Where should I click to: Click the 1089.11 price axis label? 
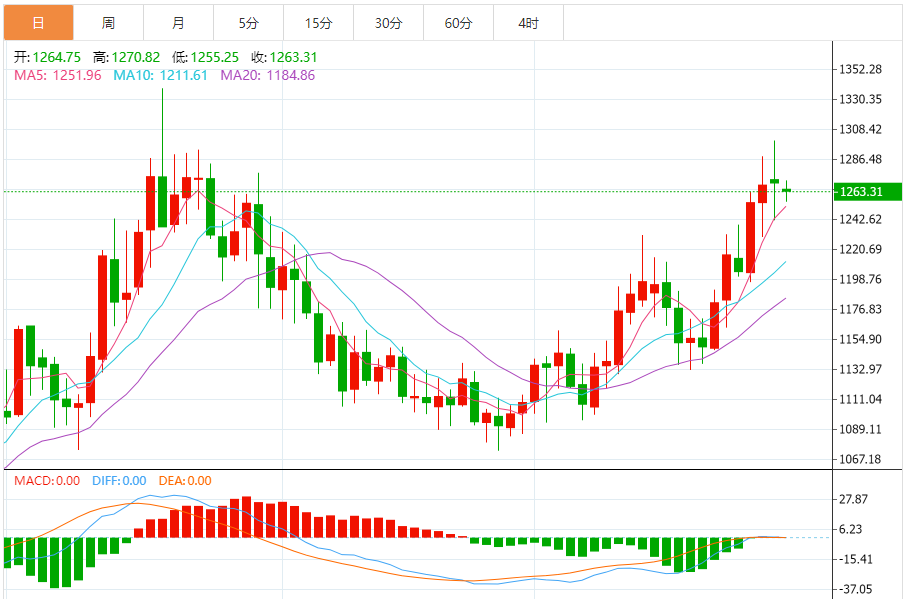click(860, 429)
